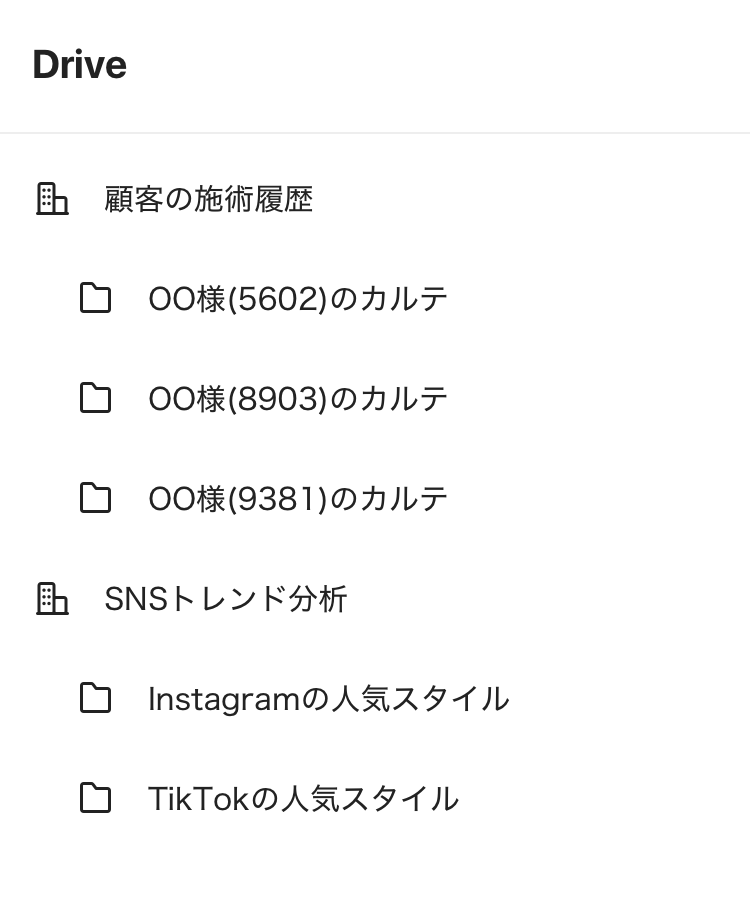Image resolution: width=750 pixels, height=900 pixels.
Task: Click the building icon beside SNSトレンド分析
Action: click(x=52, y=599)
